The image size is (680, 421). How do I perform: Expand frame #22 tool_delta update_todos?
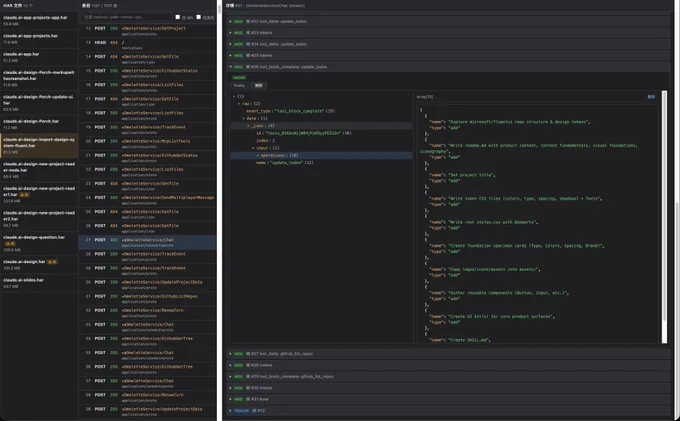coord(448,21)
